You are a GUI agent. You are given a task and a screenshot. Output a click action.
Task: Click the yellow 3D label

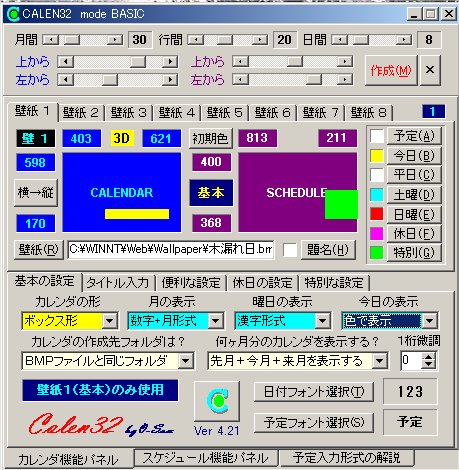coord(121,138)
